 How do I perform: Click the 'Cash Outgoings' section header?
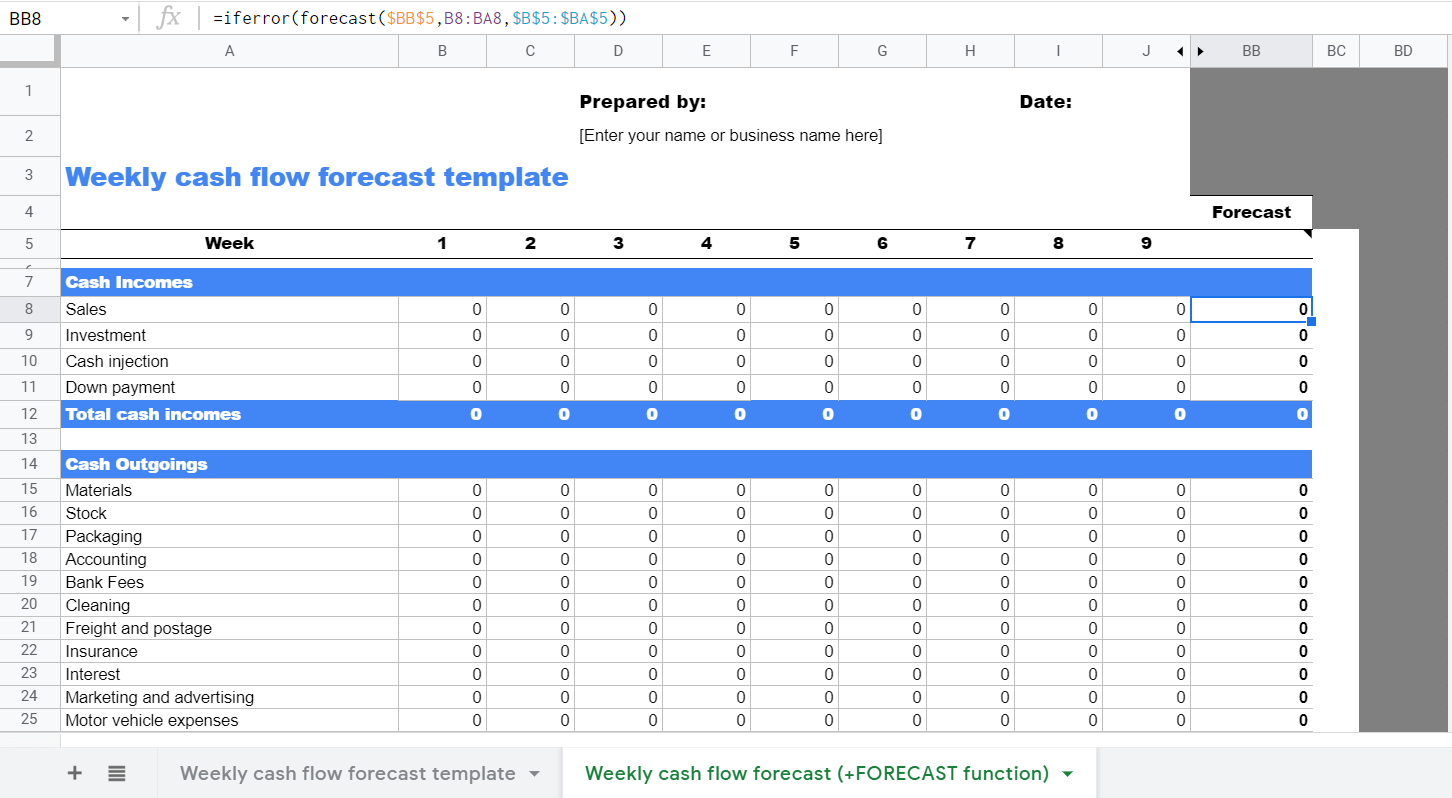coord(136,464)
